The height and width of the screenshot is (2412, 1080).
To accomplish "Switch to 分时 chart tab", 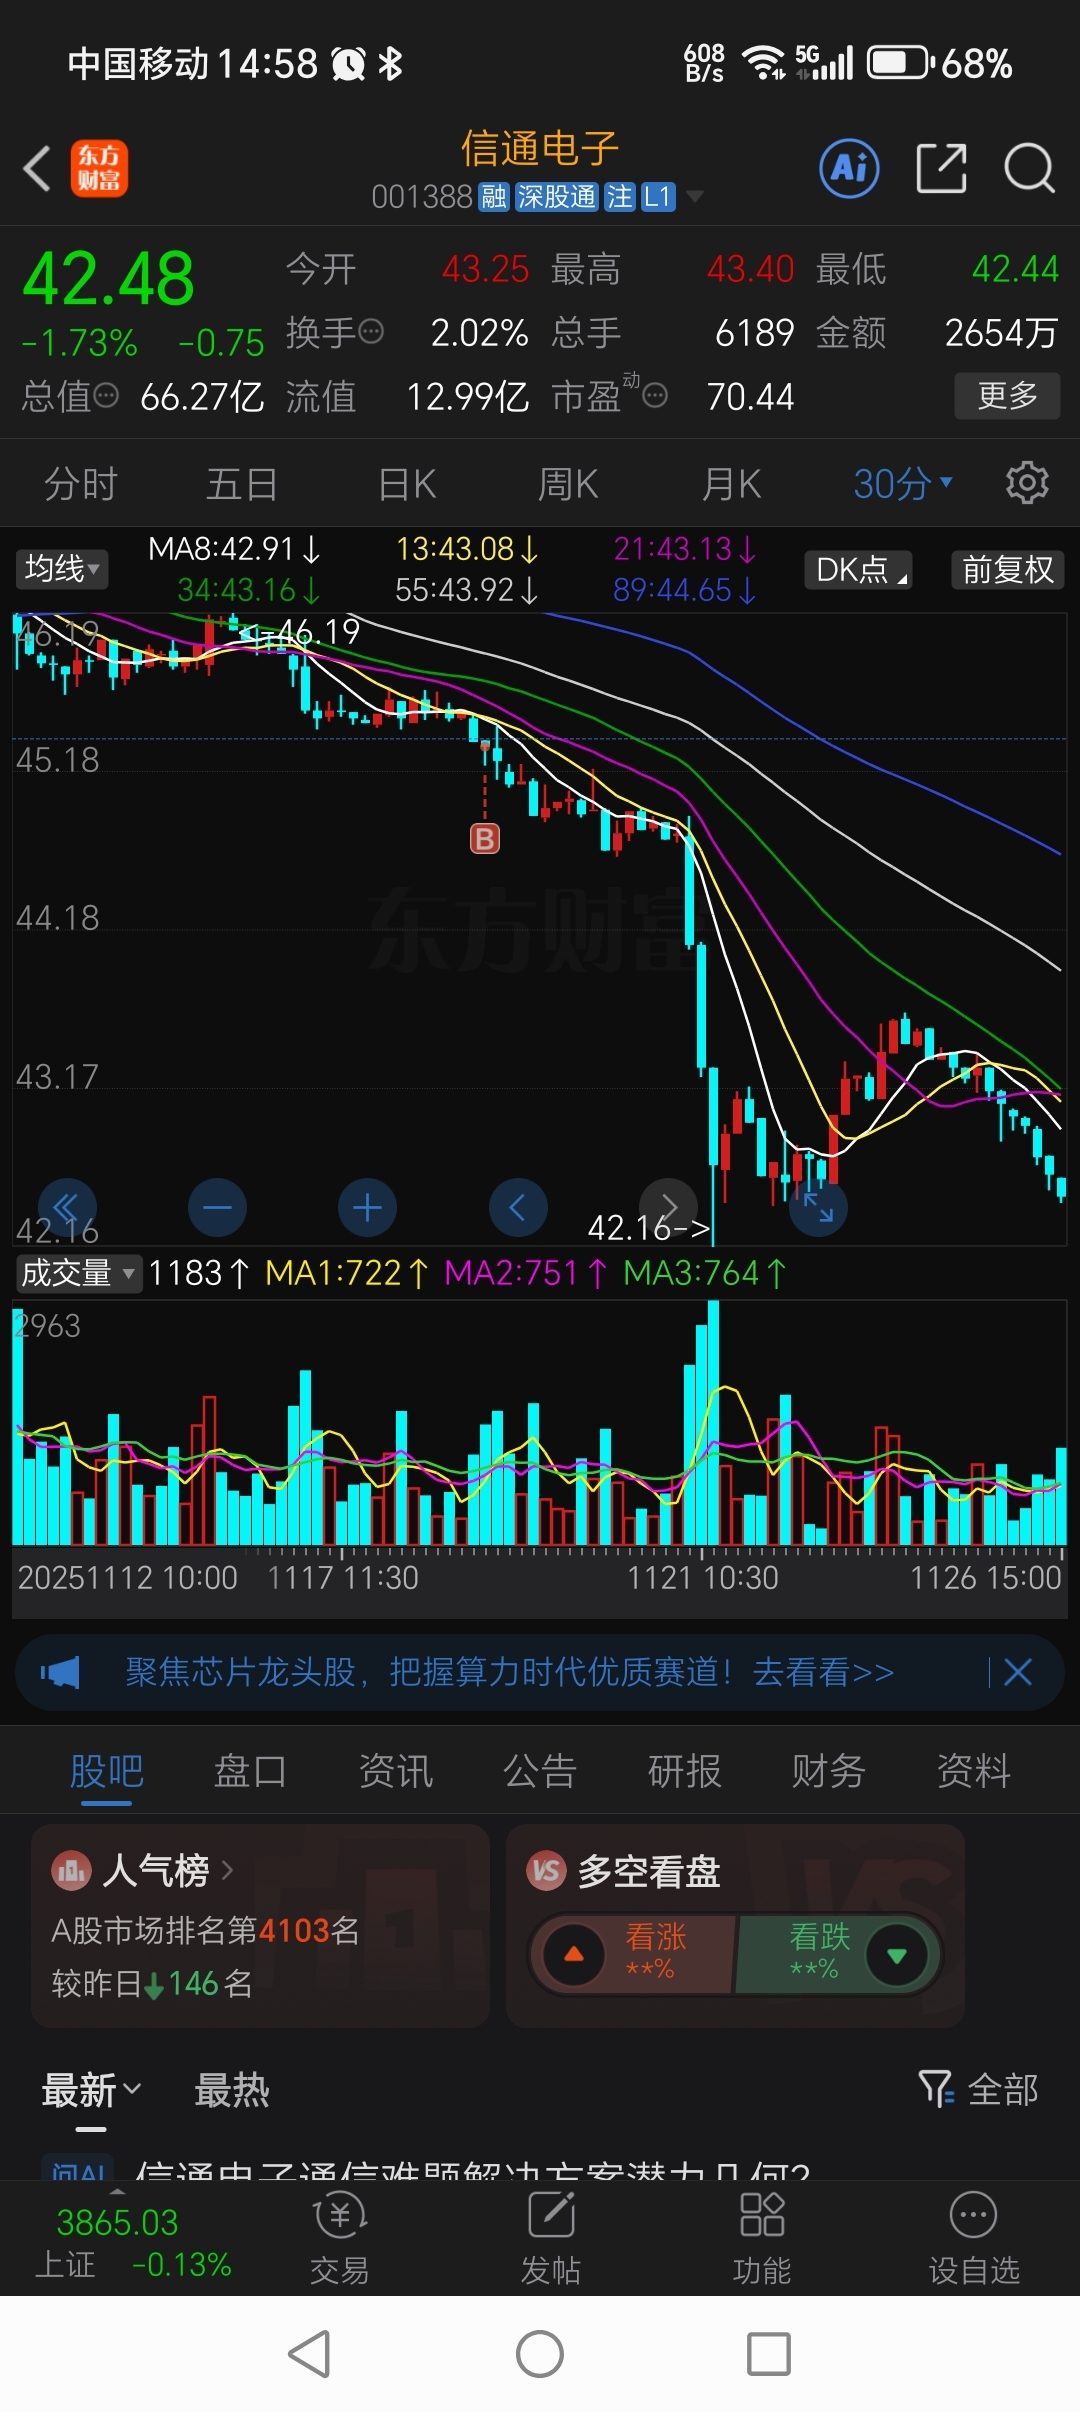I will (81, 484).
